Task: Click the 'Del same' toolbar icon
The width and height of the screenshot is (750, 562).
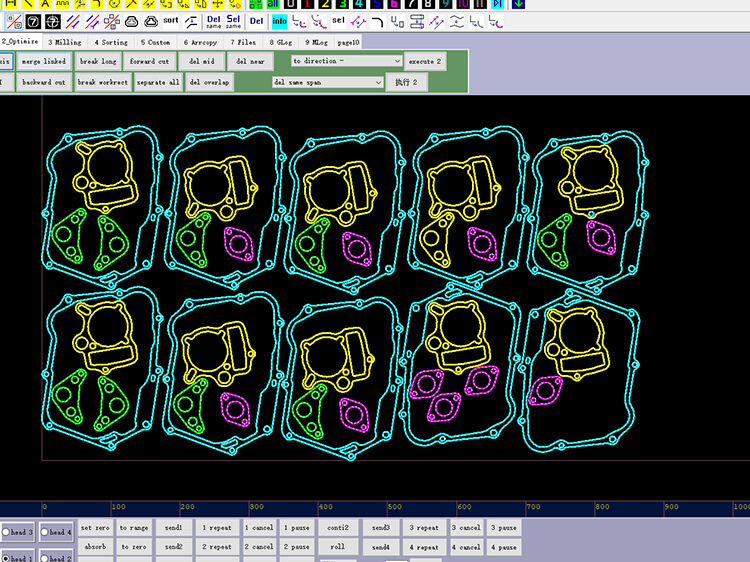Action: (x=214, y=20)
